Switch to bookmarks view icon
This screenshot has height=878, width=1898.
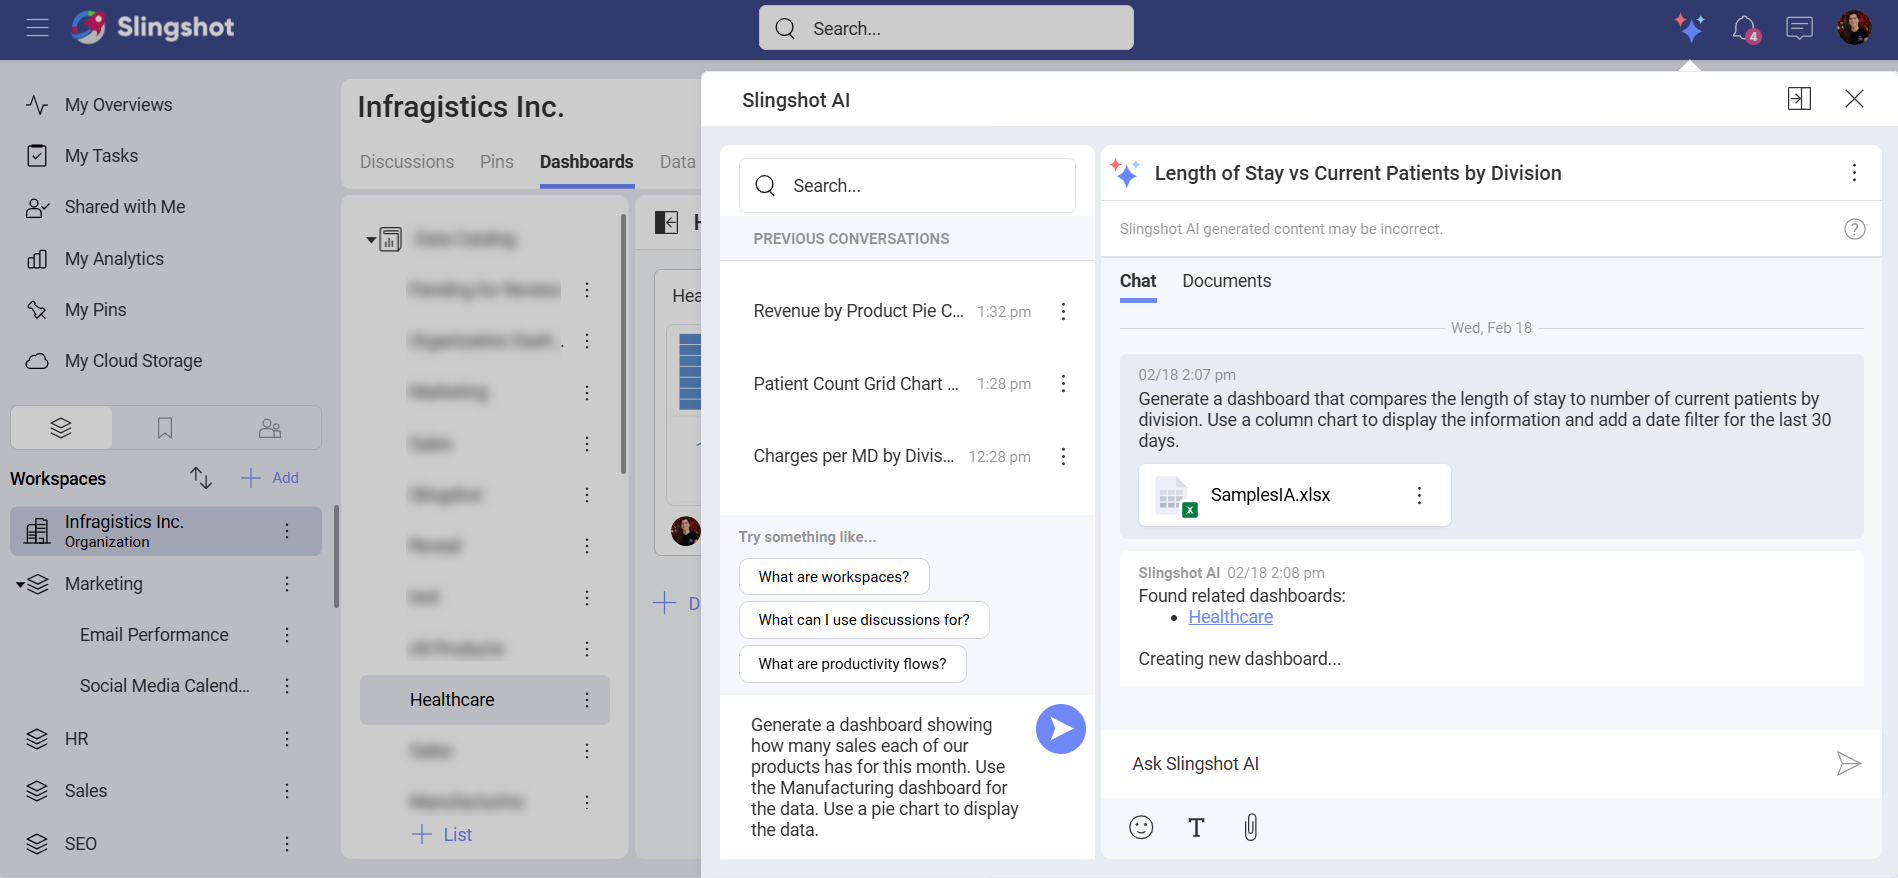pos(165,428)
